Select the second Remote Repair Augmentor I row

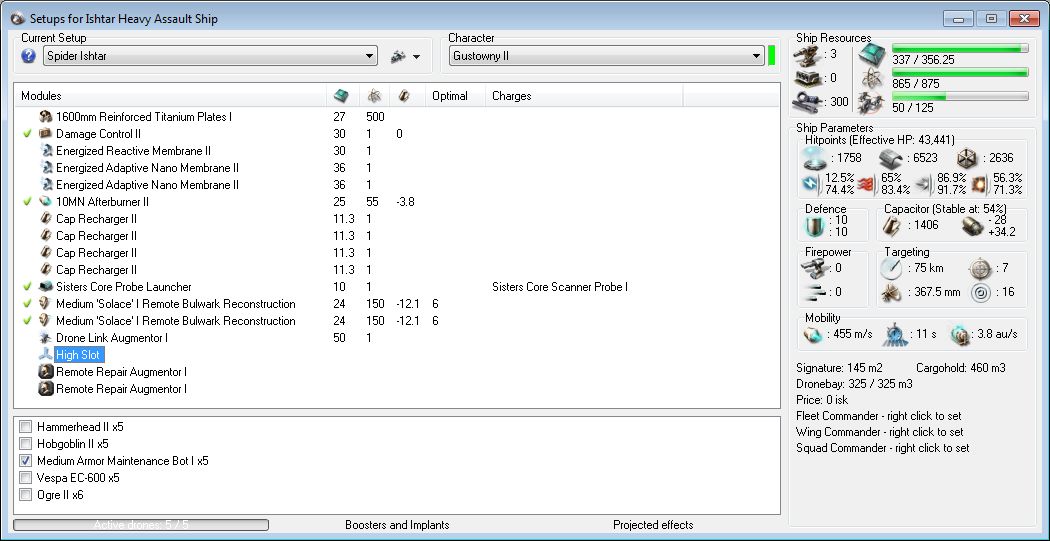[121, 389]
